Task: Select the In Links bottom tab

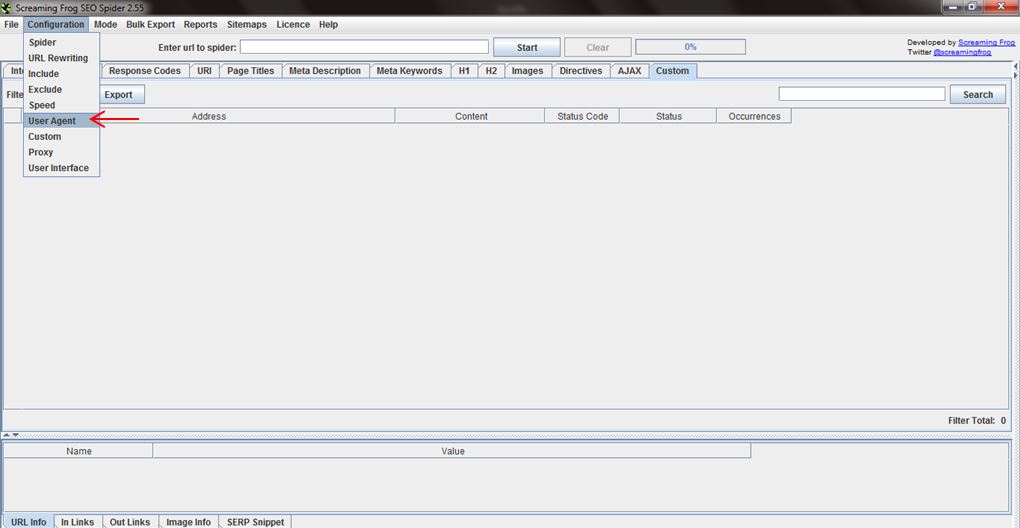Action: tap(78, 521)
